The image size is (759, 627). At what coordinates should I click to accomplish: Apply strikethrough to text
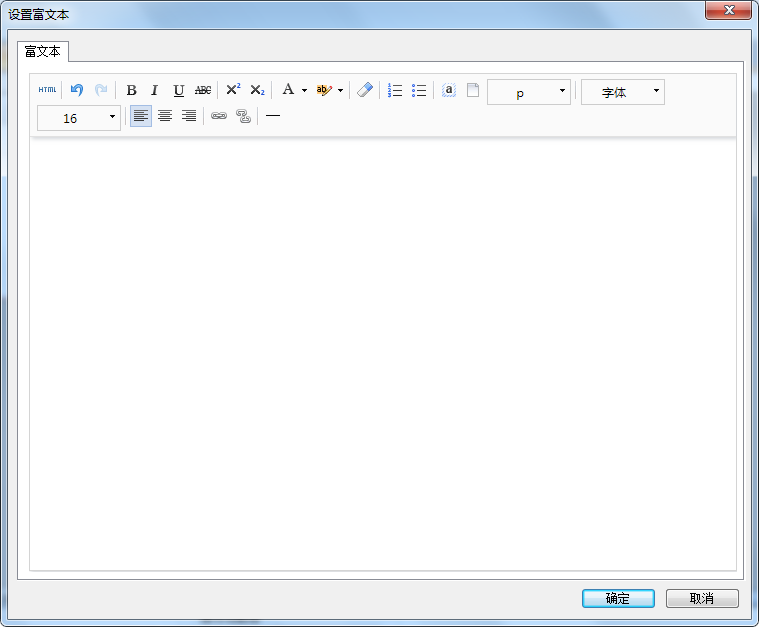(203, 90)
